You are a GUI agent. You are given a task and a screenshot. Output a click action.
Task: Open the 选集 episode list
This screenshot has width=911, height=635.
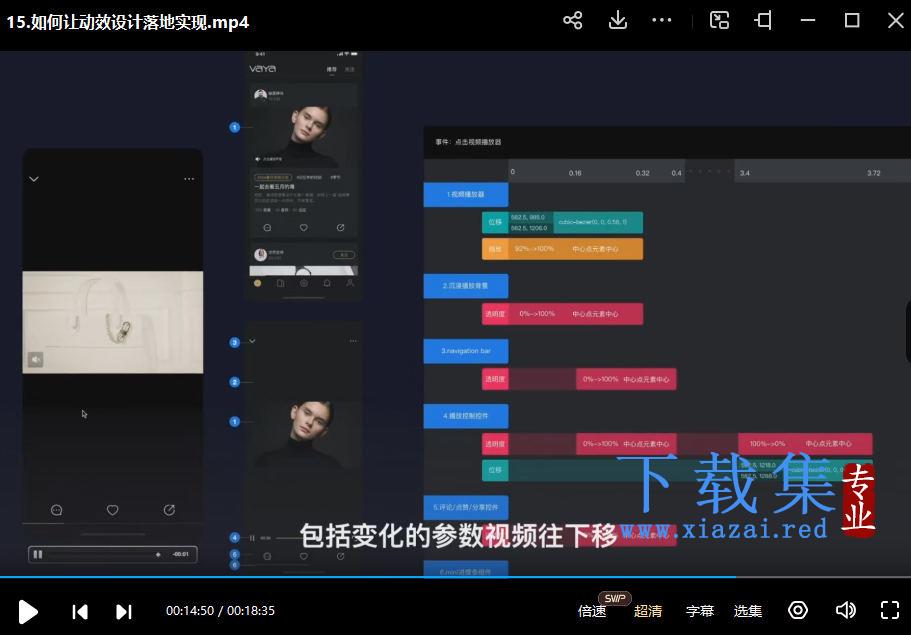(748, 611)
